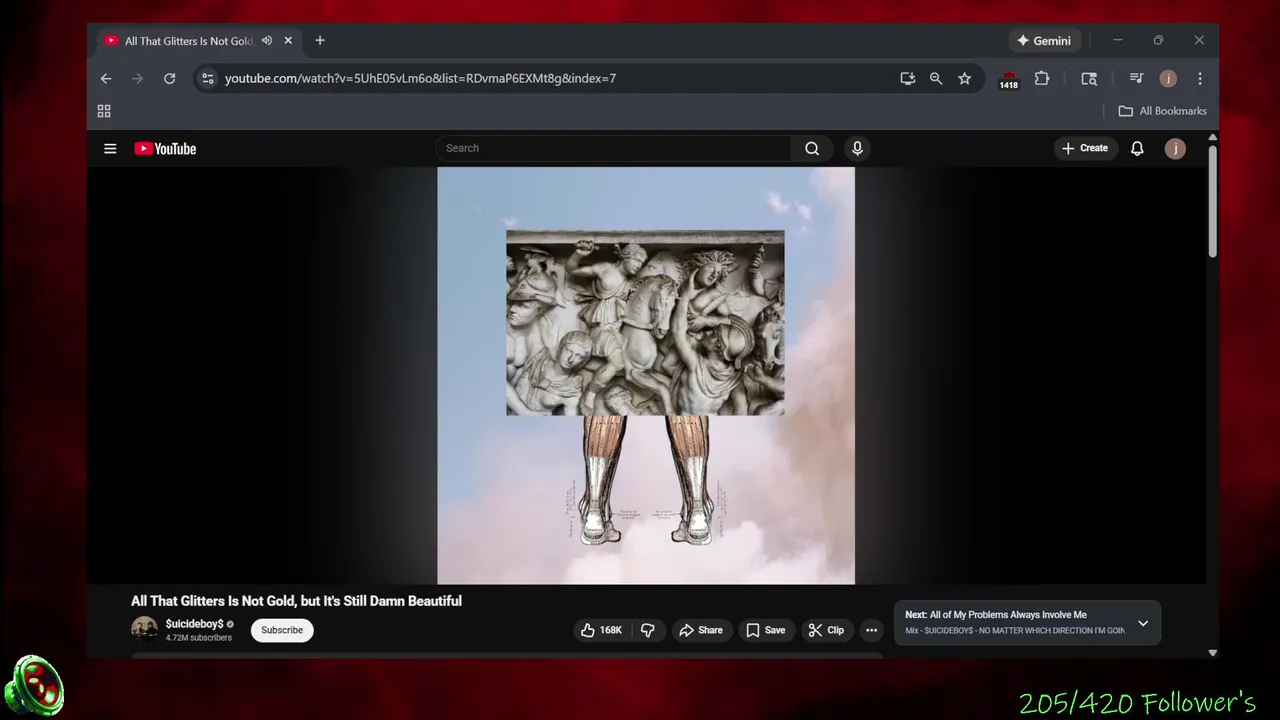Install the app from the address bar
This screenshot has height=720, width=1280.
point(908,78)
